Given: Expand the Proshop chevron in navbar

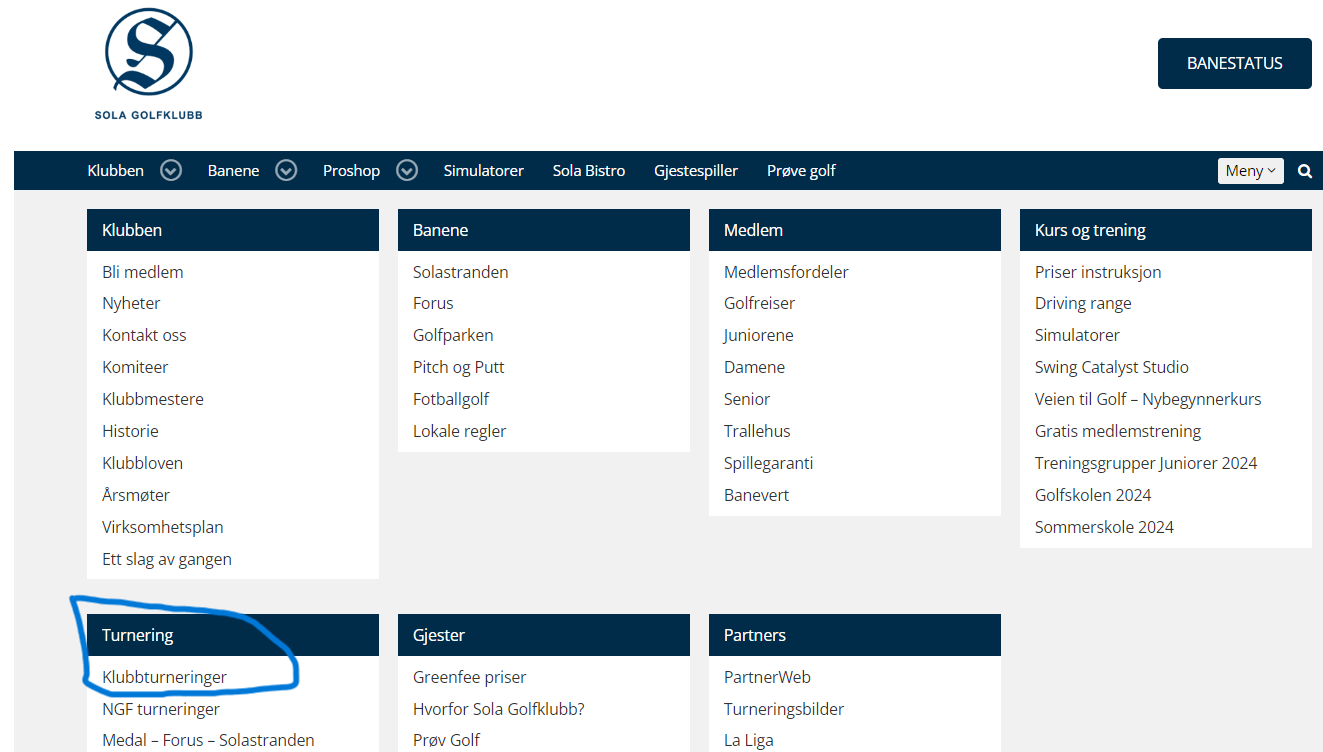Looking at the screenshot, I should point(406,171).
